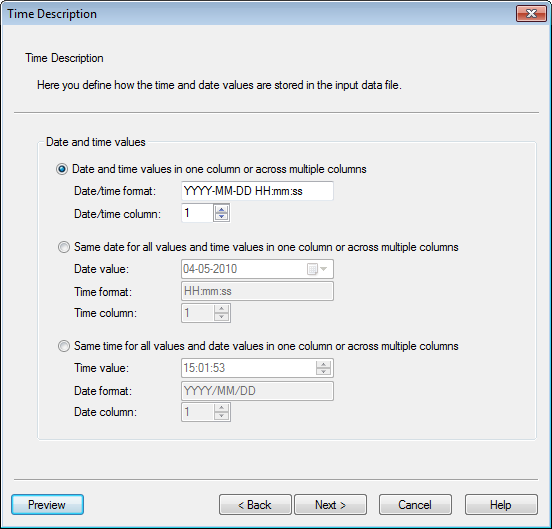This screenshot has height=529, width=552.
Task: Select Same time for all values option
Action: coord(64,346)
